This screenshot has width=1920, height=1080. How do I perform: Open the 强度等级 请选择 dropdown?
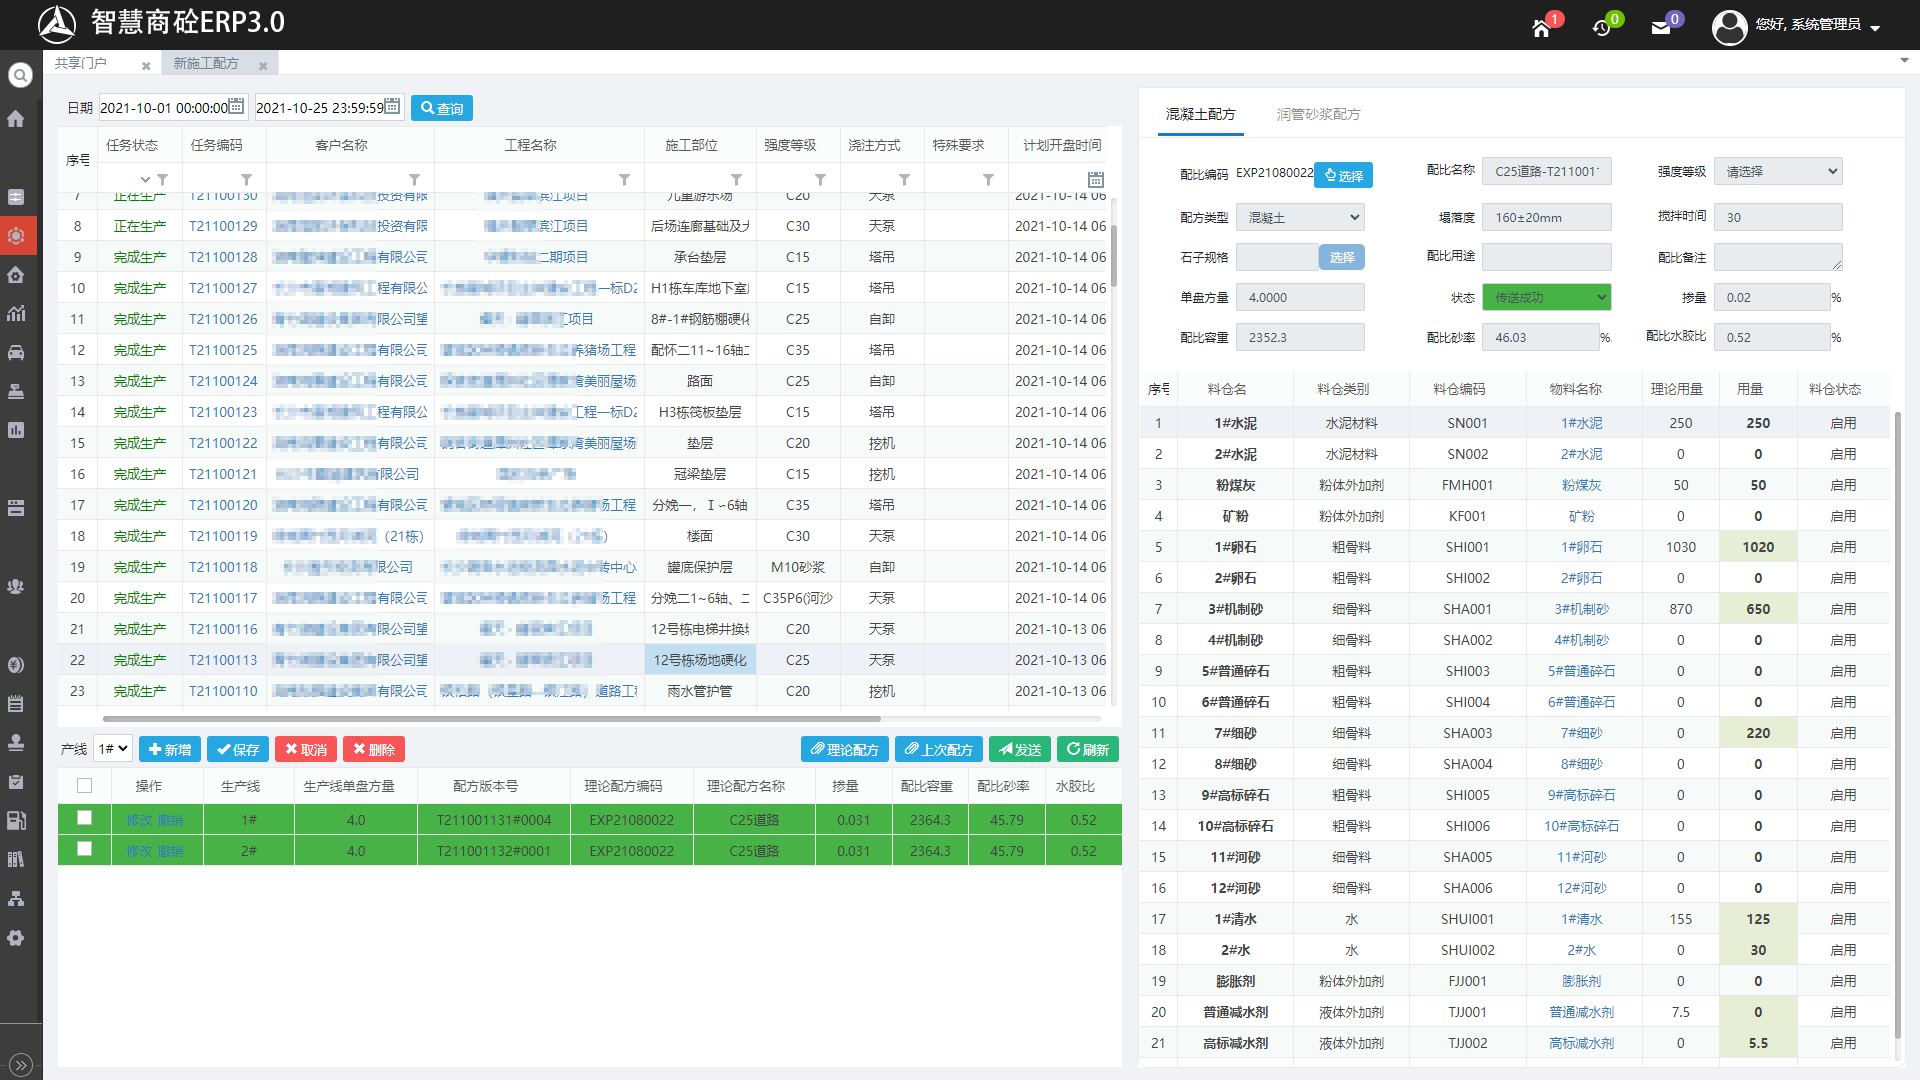pos(1777,171)
